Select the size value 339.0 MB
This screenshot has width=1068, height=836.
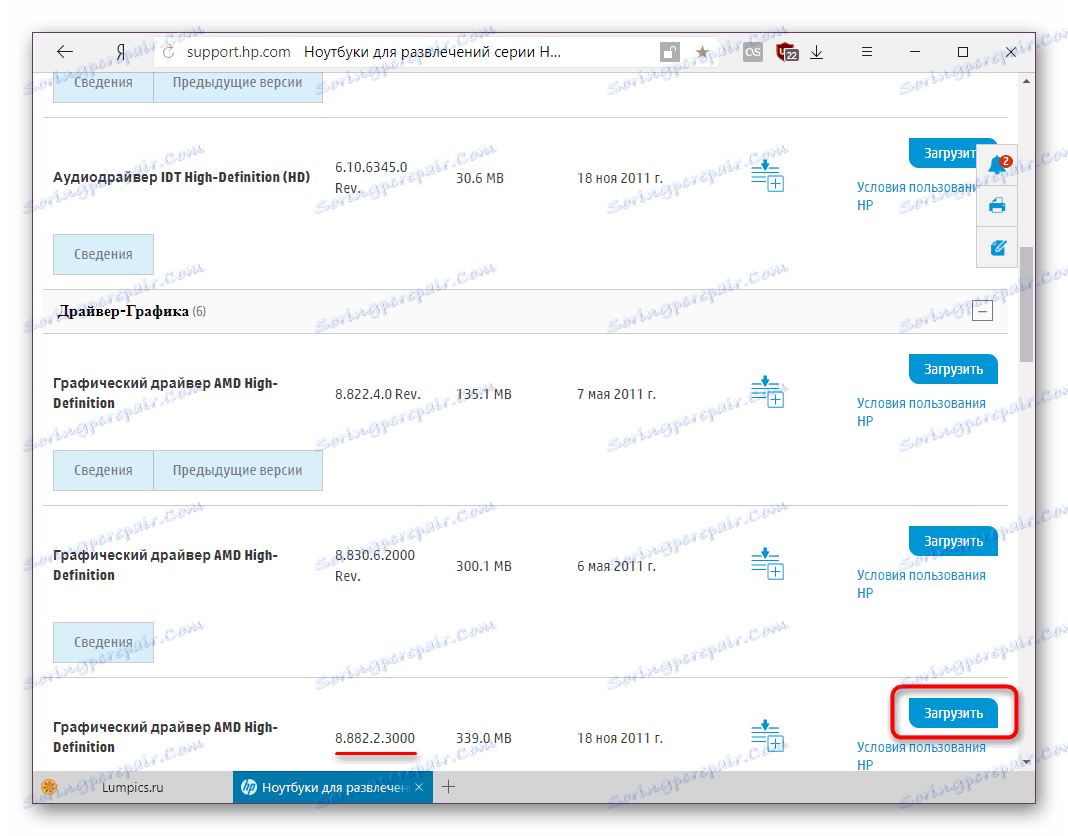point(484,738)
